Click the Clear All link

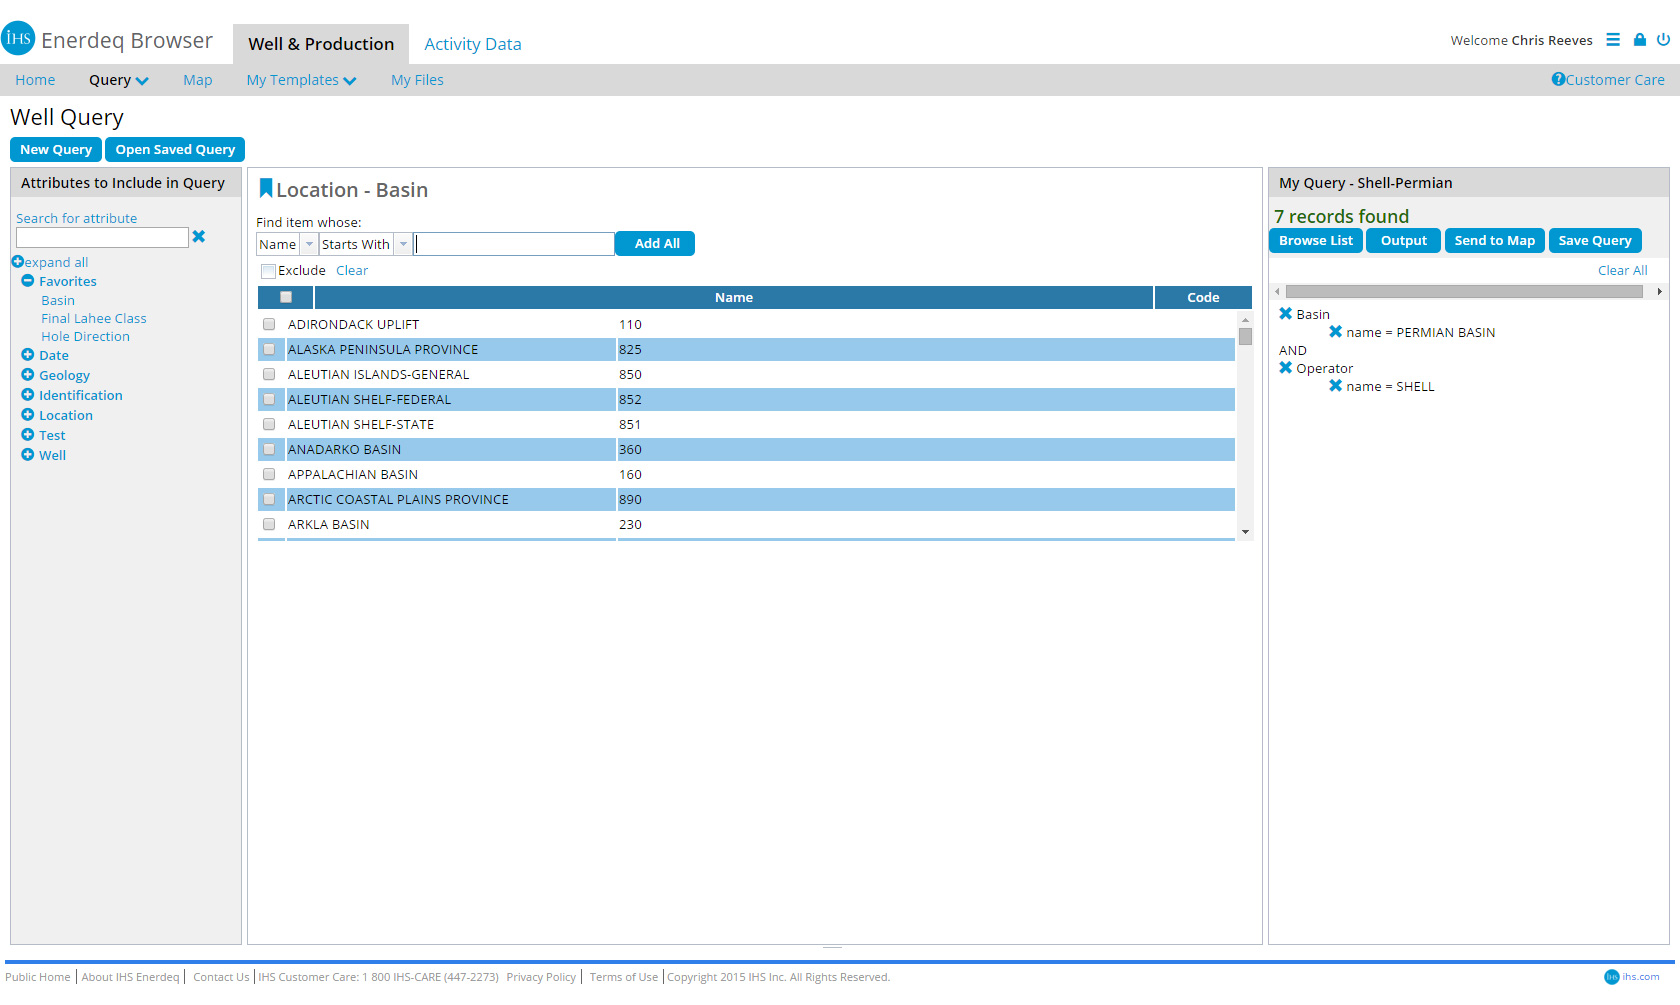point(1623,271)
